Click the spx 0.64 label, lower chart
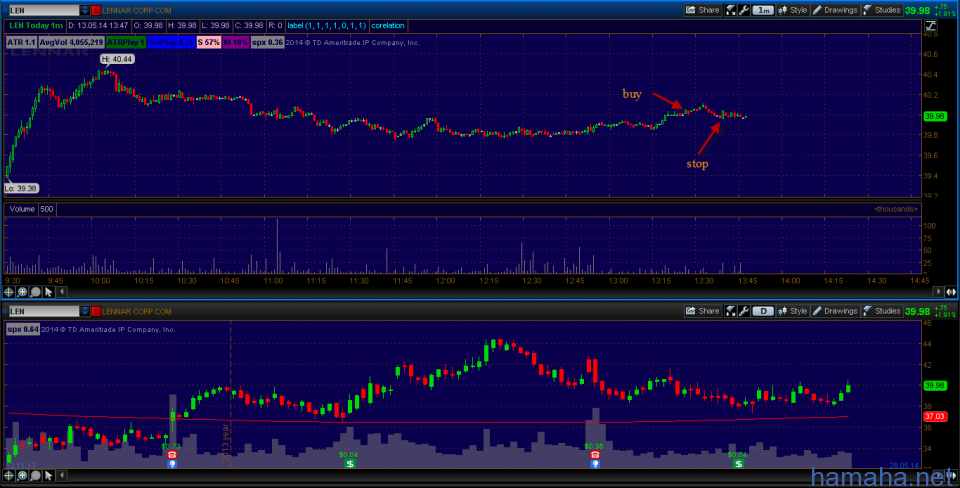 (23, 329)
